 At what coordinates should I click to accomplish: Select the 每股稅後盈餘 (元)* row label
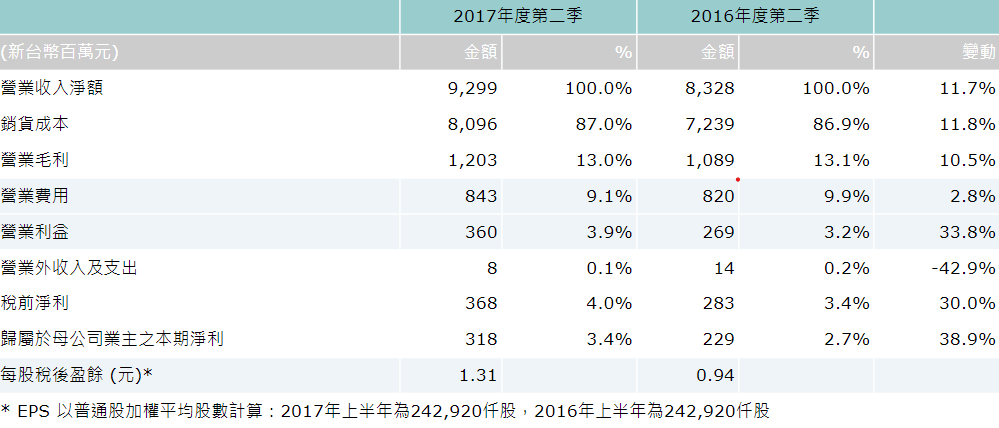pyautogui.click(x=78, y=375)
